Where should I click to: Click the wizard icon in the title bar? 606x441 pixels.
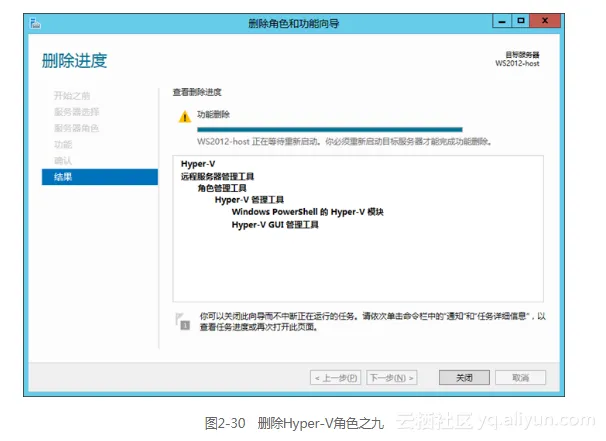(35, 24)
